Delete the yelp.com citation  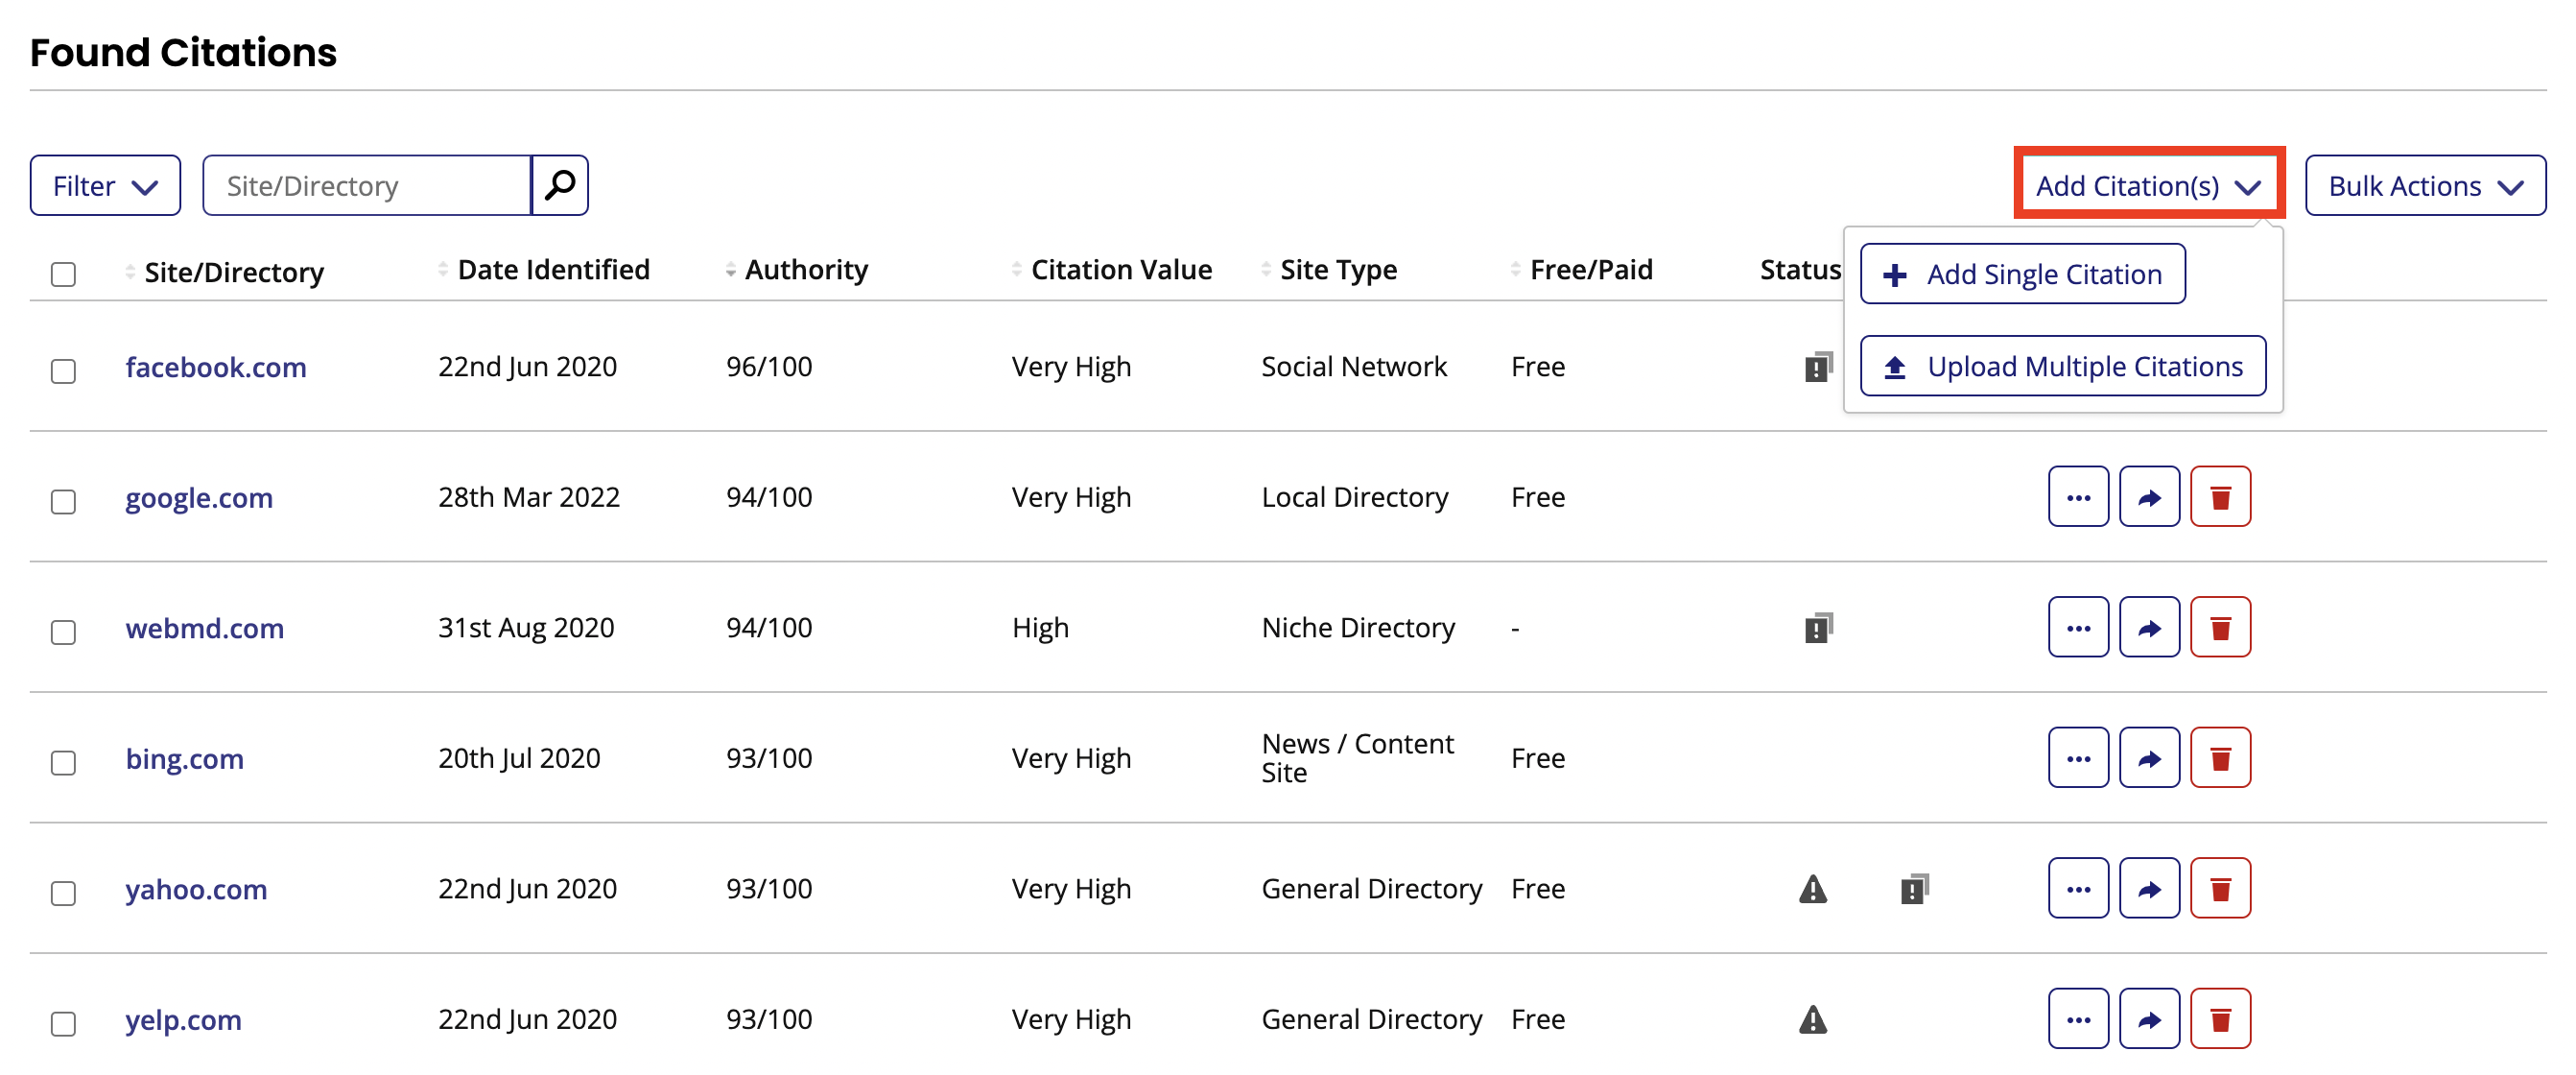click(x=2220, y=1019)
